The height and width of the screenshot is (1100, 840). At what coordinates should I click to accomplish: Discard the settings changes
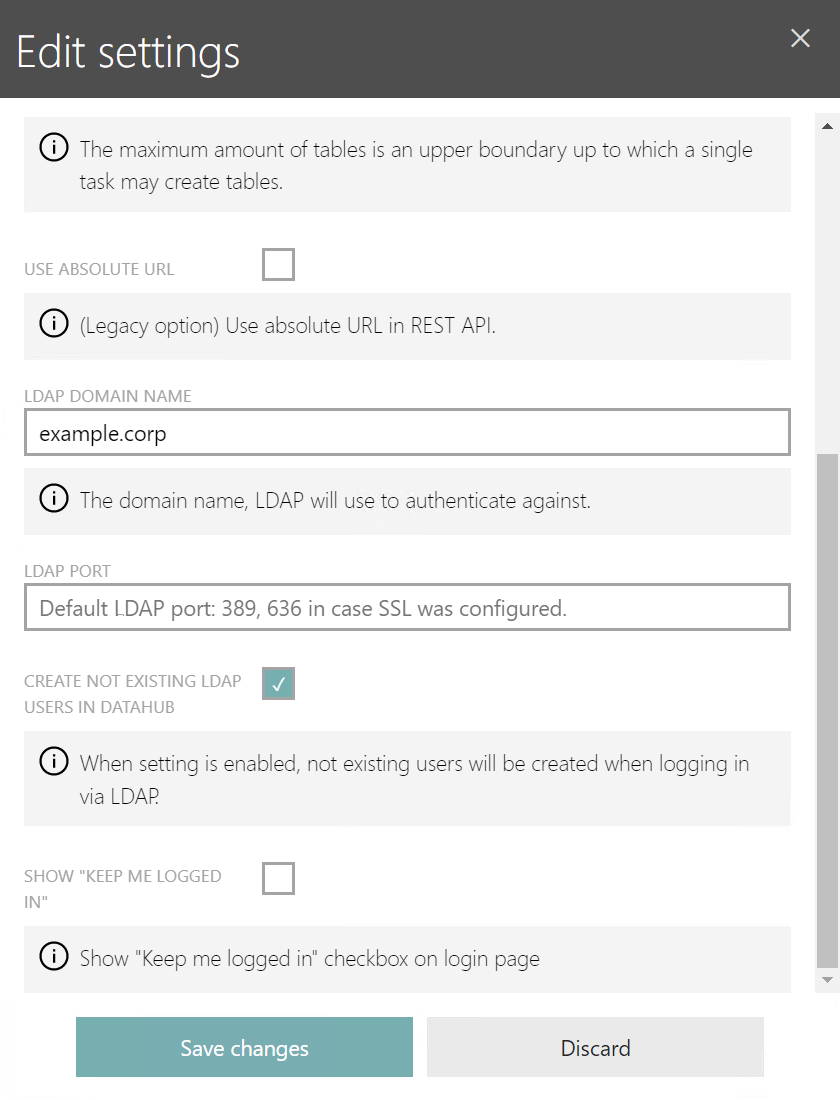coord(595,1047)
